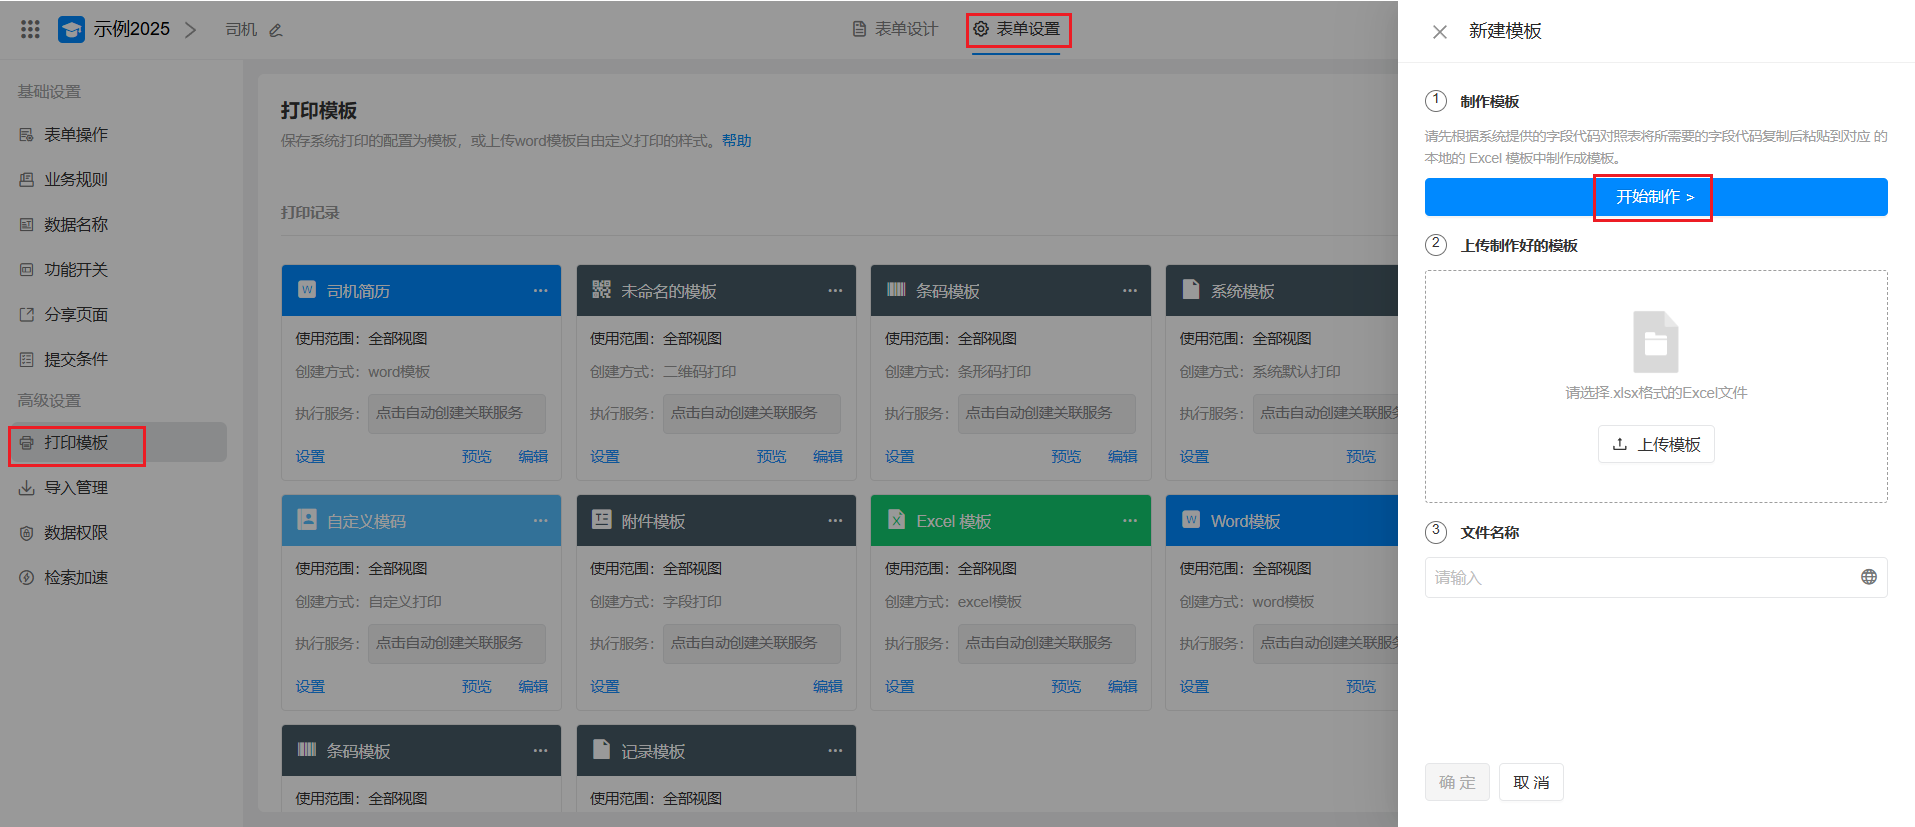Close the 新建模板 panel with X icon
This screenshot has height=827, width=1915.
1439,32
